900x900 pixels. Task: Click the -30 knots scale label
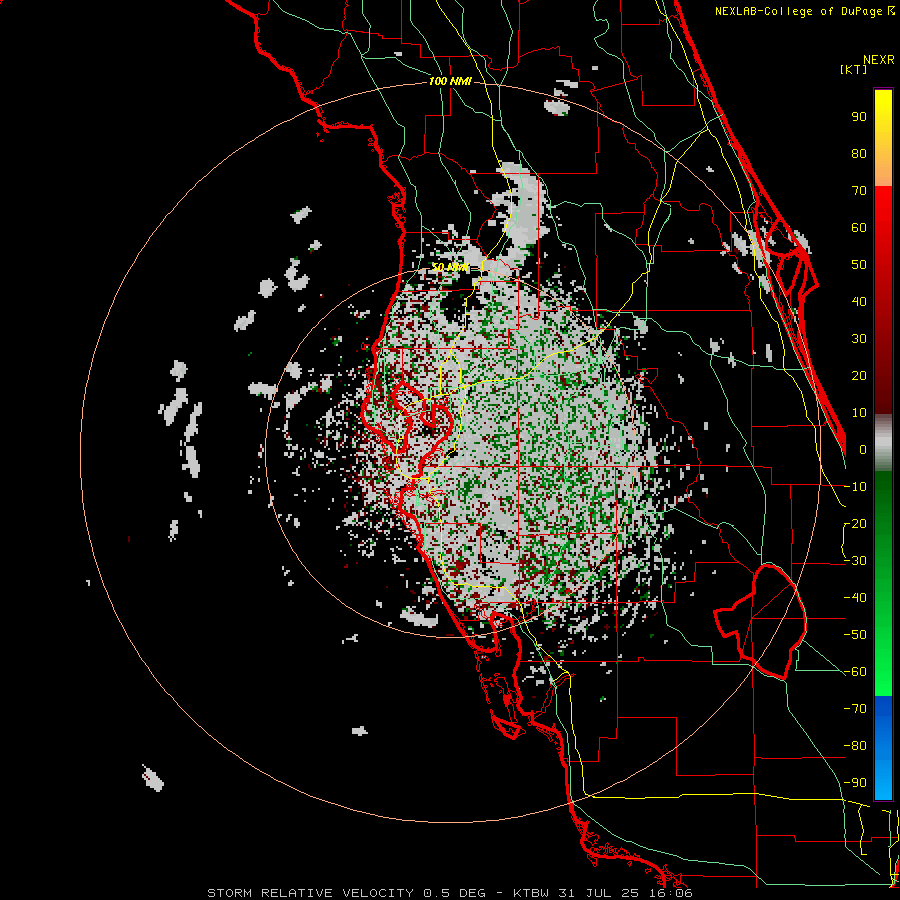click(855, 561)
